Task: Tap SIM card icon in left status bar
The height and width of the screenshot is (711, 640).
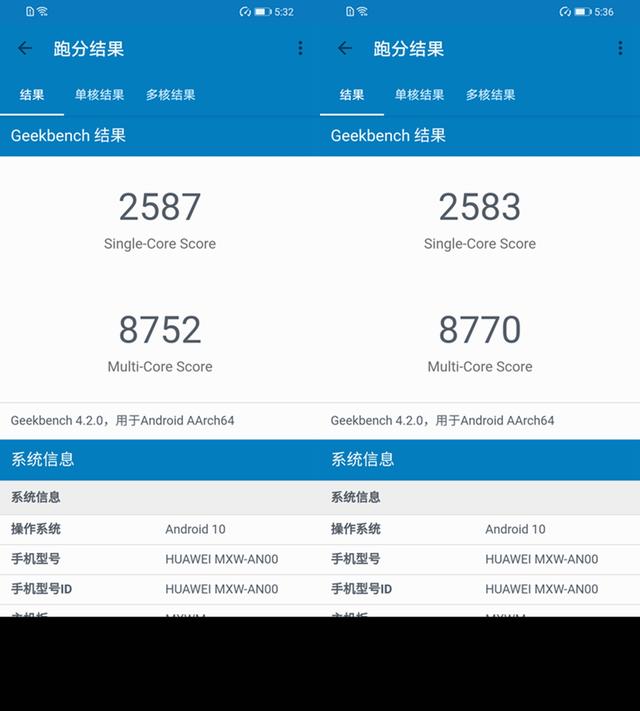Action: (x=30, y=11)
